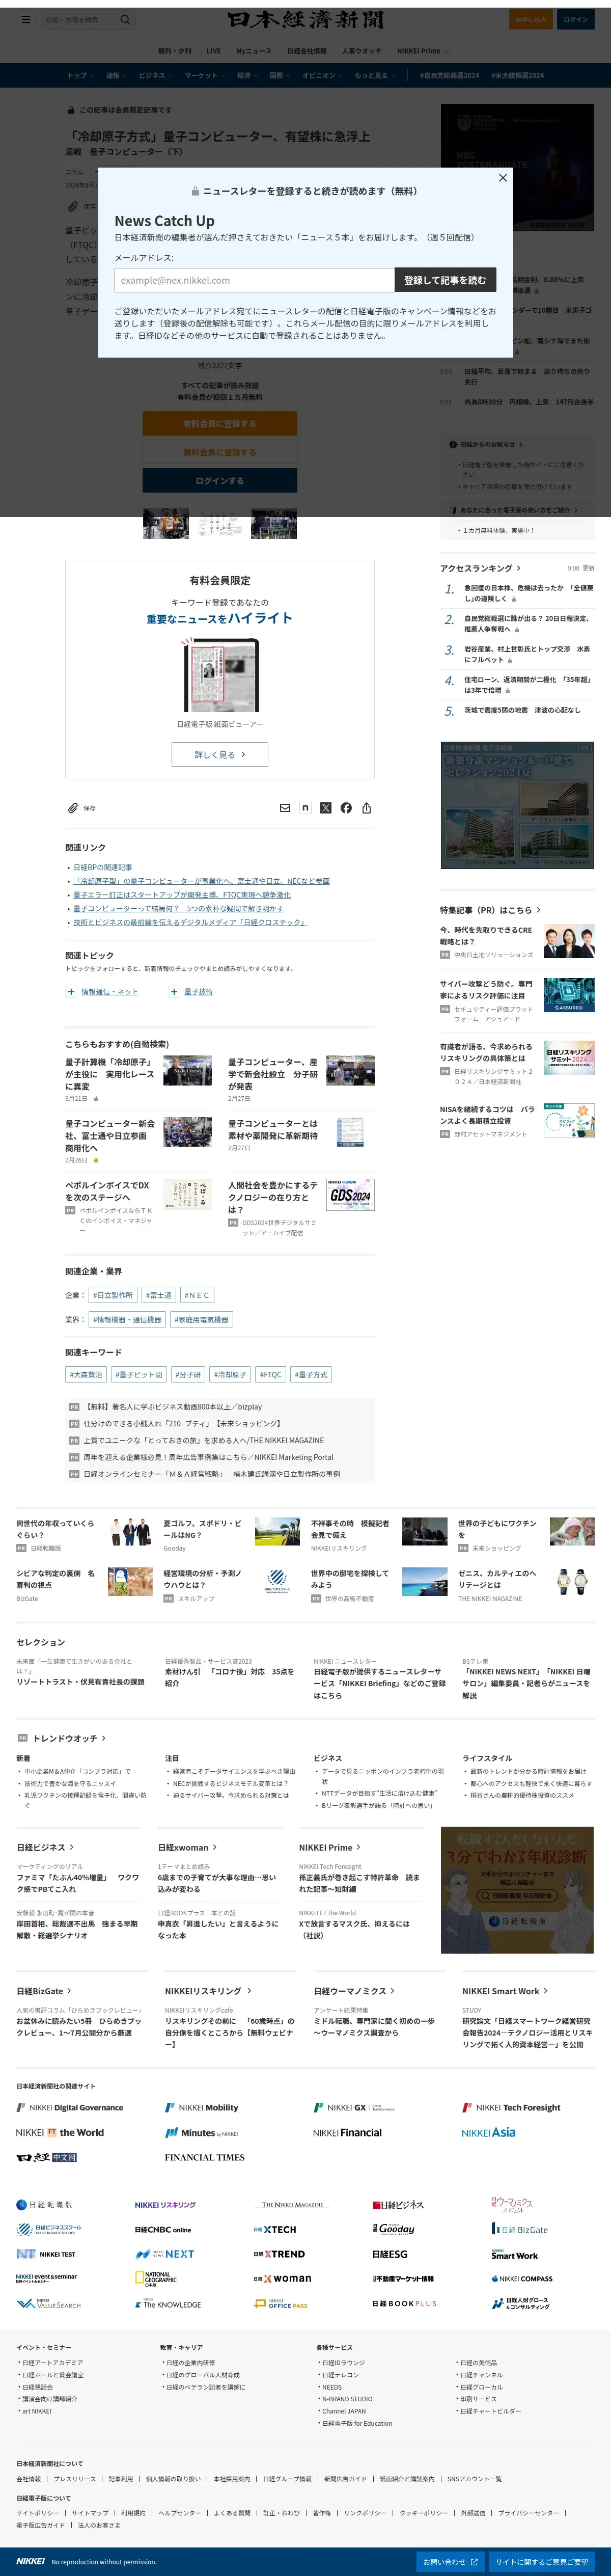
Task: Click the paperclip 保存 icon below article
Action: (73, 808)
